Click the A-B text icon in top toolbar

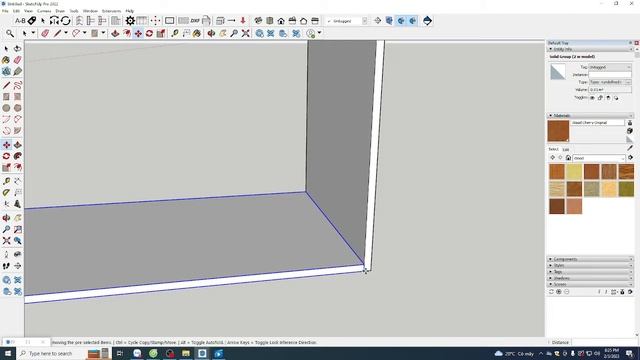pos(20,20)
